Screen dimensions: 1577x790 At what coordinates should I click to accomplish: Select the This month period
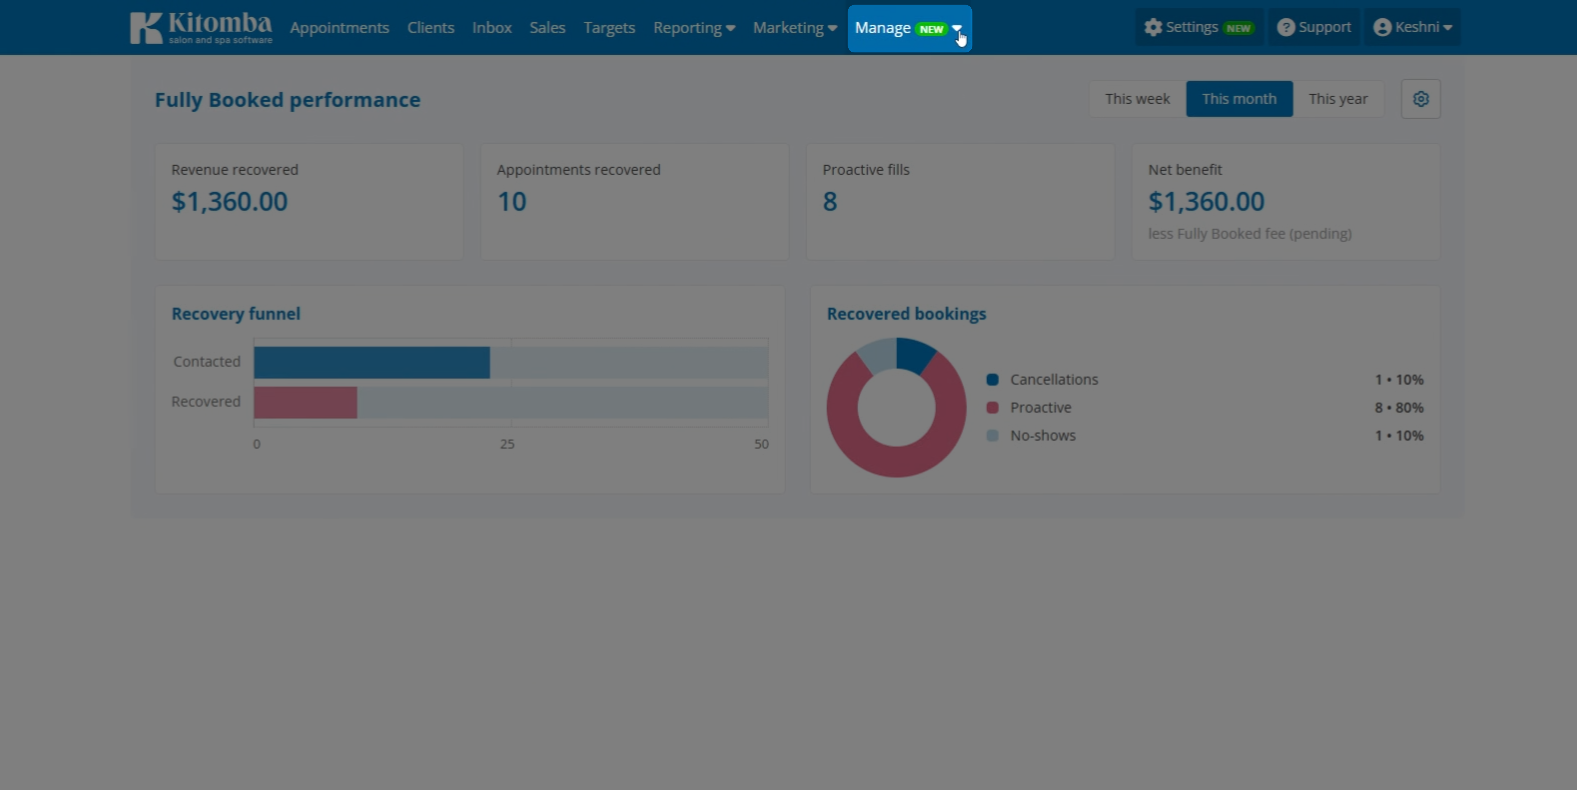coord(1239,99)
